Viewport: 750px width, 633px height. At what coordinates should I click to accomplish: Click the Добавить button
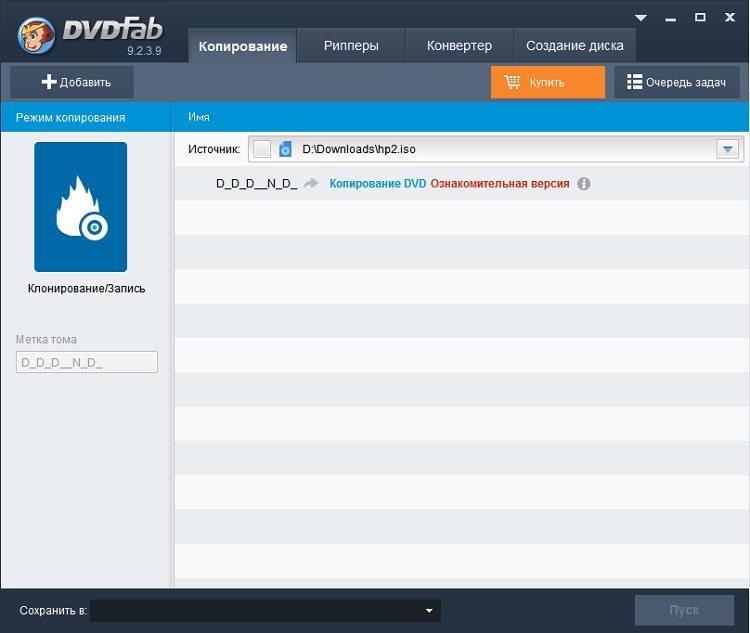[x=72, y=82]
